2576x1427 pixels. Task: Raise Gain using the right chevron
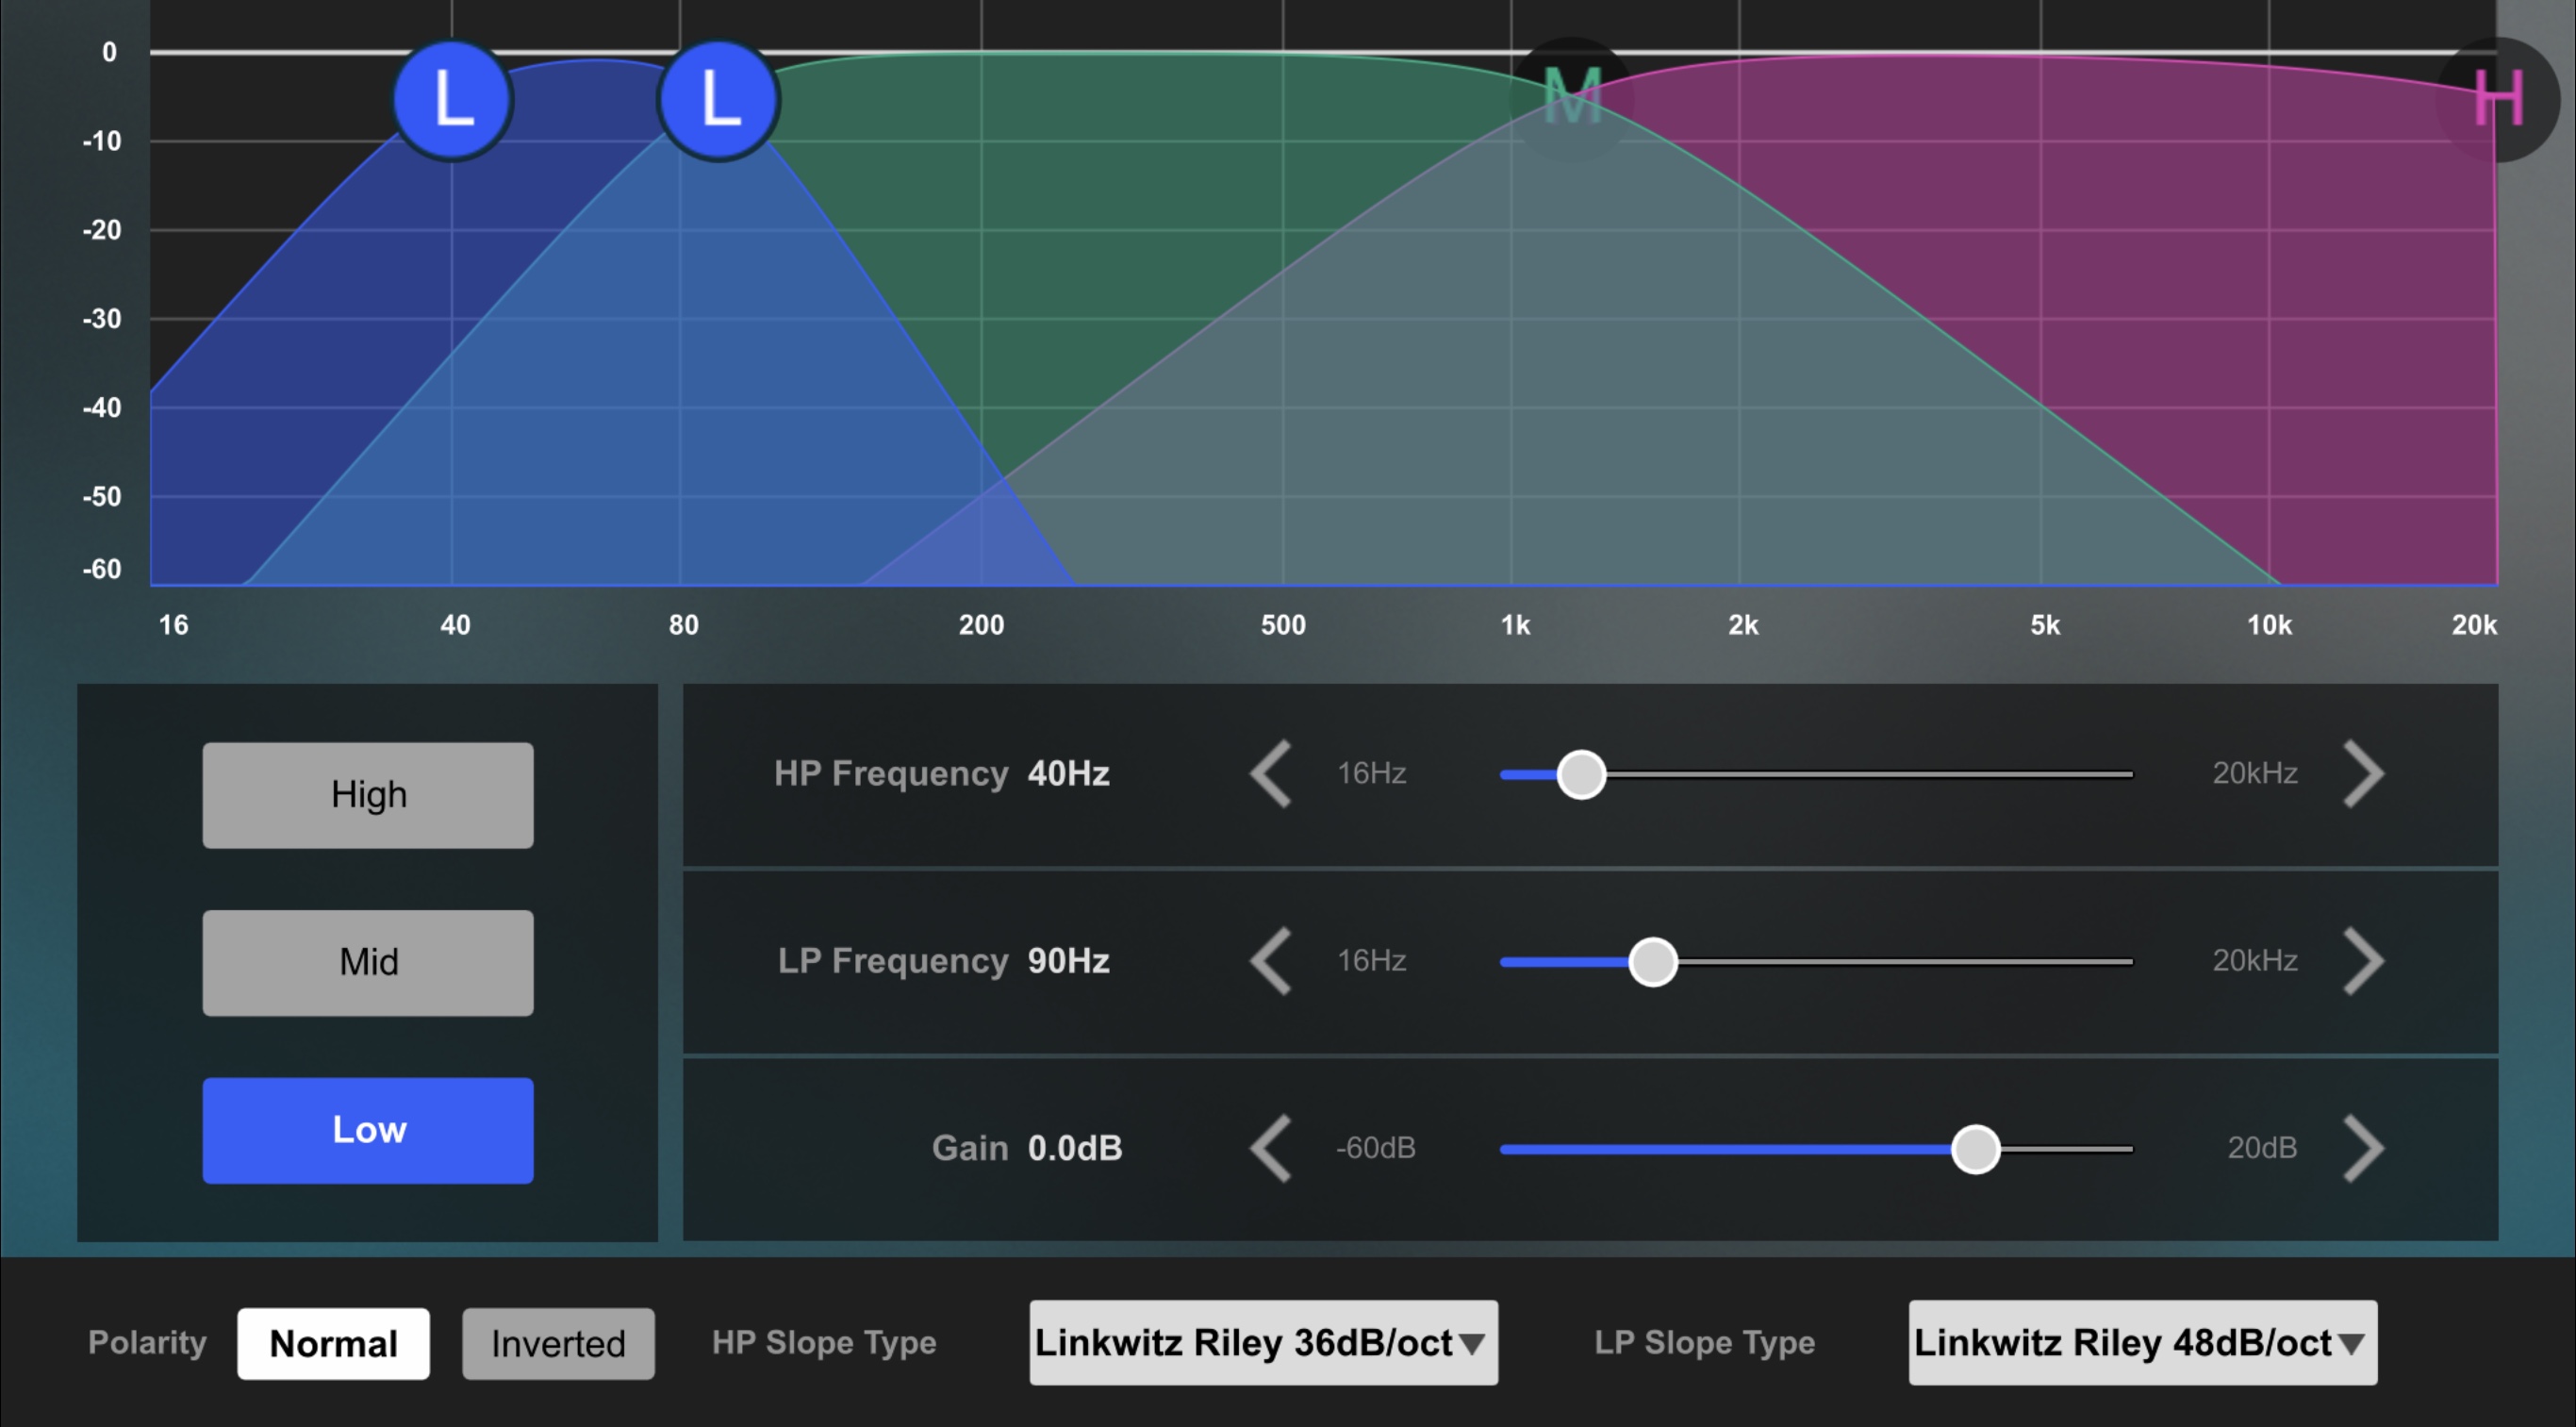[2364, 1148]
